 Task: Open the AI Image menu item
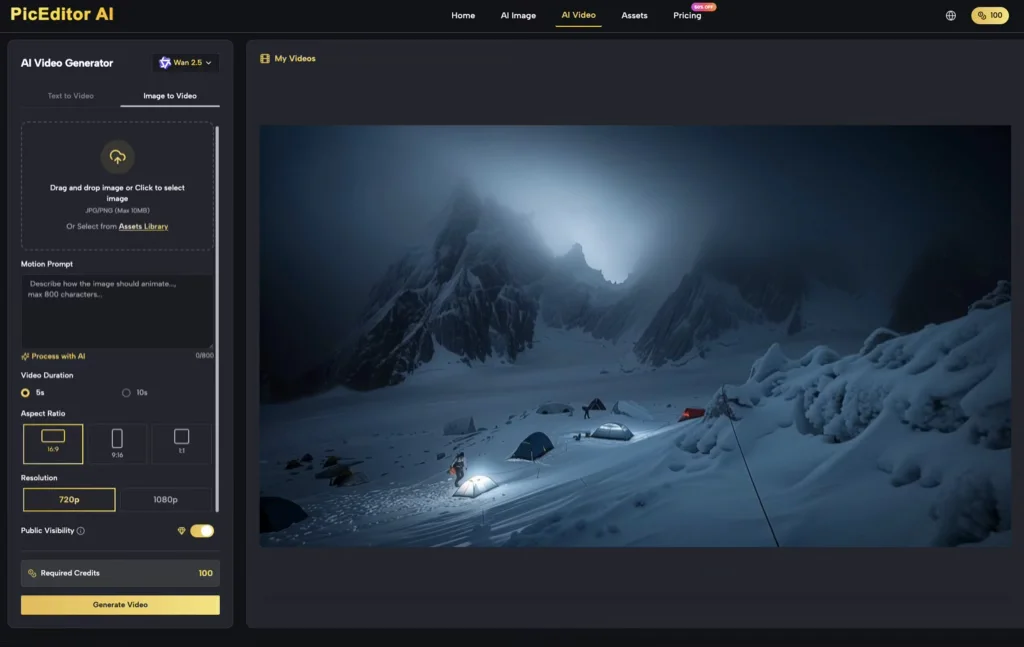[518, 16]
